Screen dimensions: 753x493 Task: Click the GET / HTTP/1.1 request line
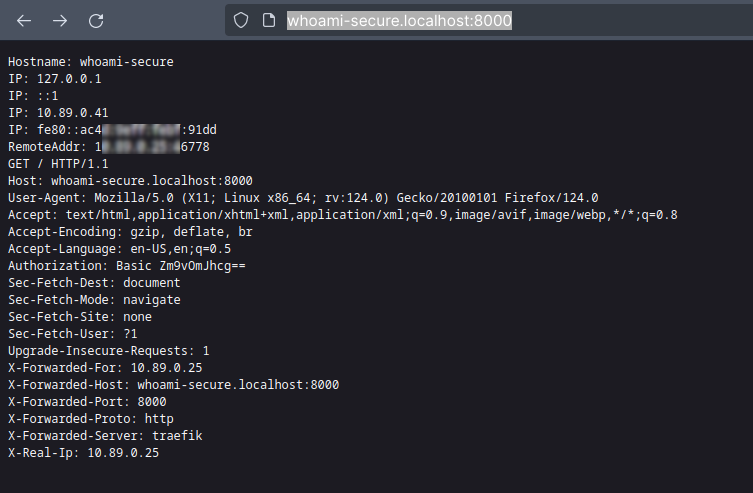[58, 164]
